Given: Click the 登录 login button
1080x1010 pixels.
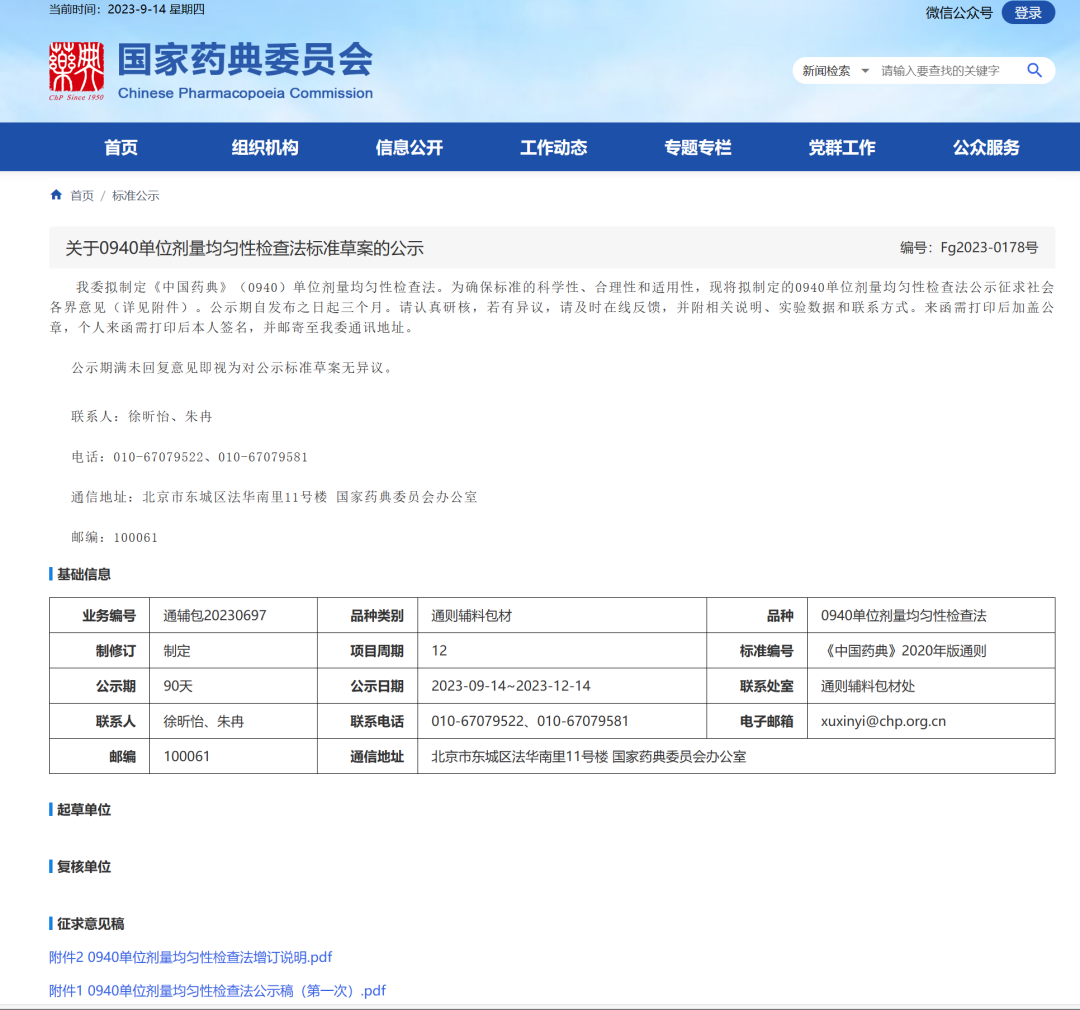Looking at the screenshot, I should [x=1028, y=12].
